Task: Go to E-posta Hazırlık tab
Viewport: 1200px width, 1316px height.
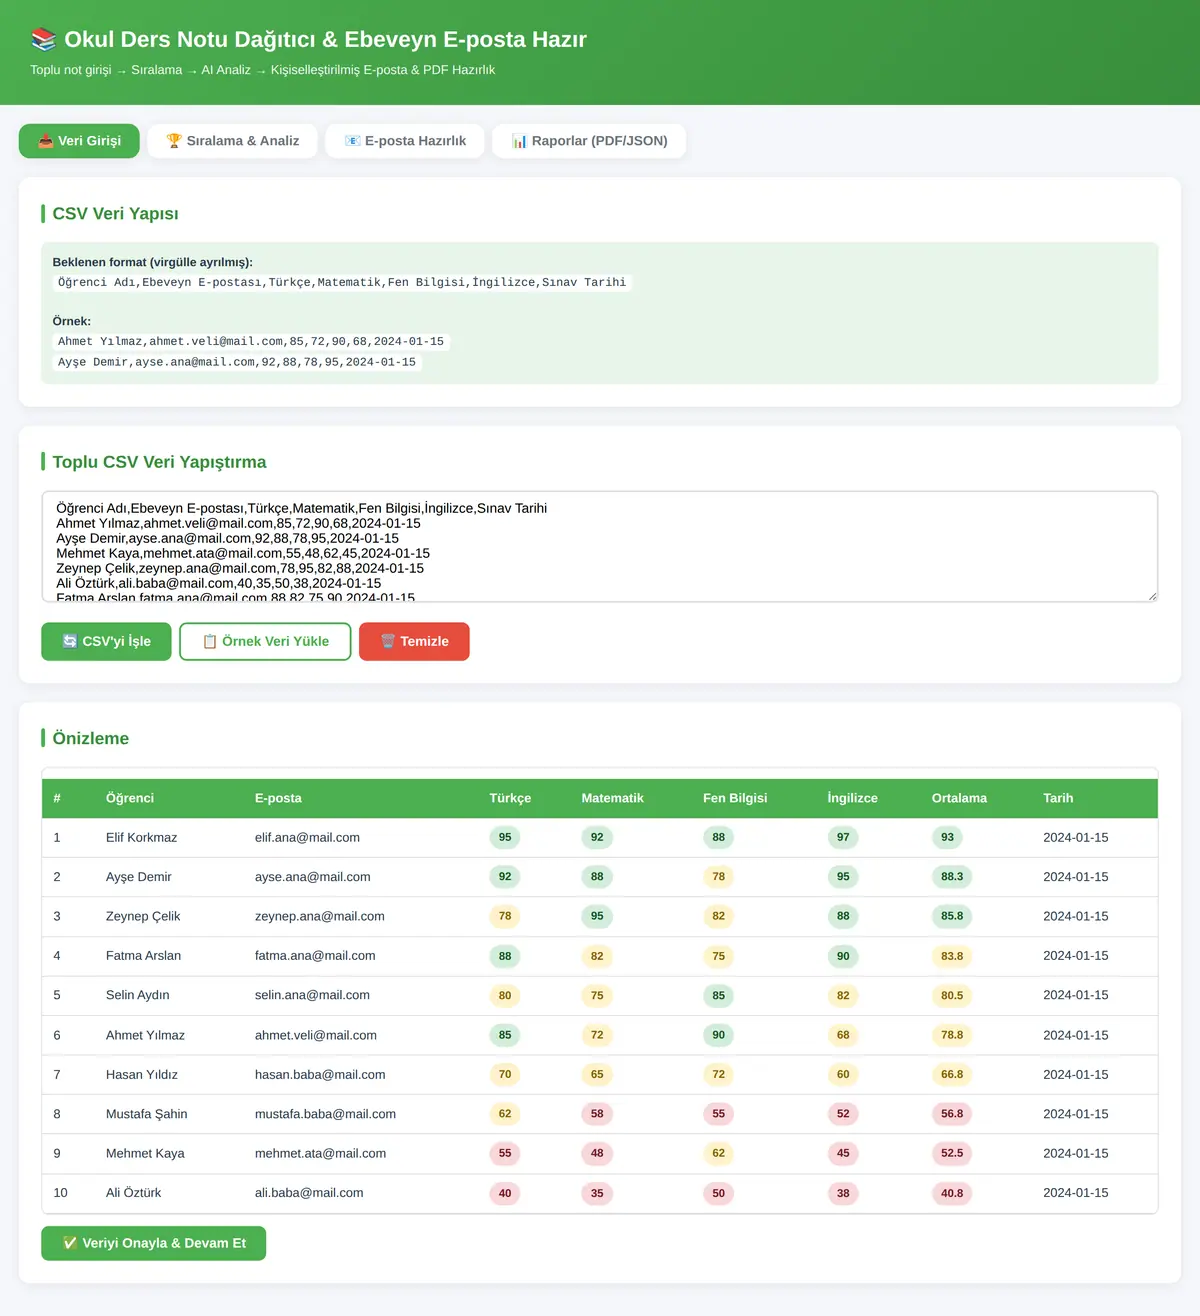Action: pos(405,141)
